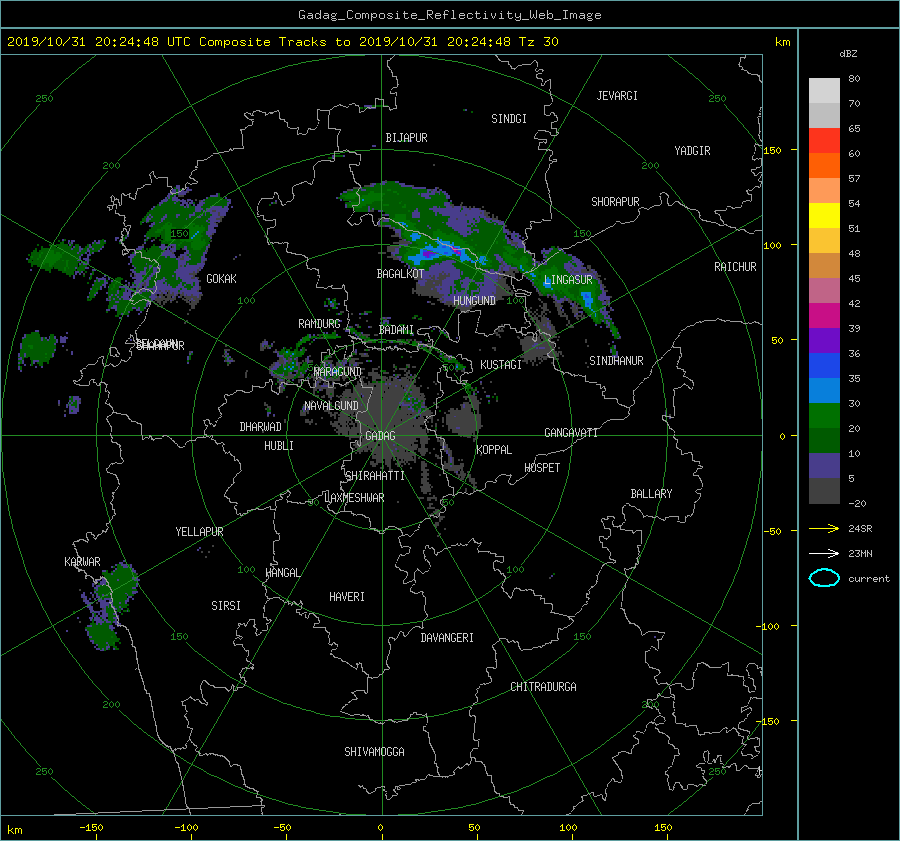Click the SINDHANUR city label
Image resolution: width=900 pixels, height=841 pixels.
pyautogui.click(x=616, y=361)
